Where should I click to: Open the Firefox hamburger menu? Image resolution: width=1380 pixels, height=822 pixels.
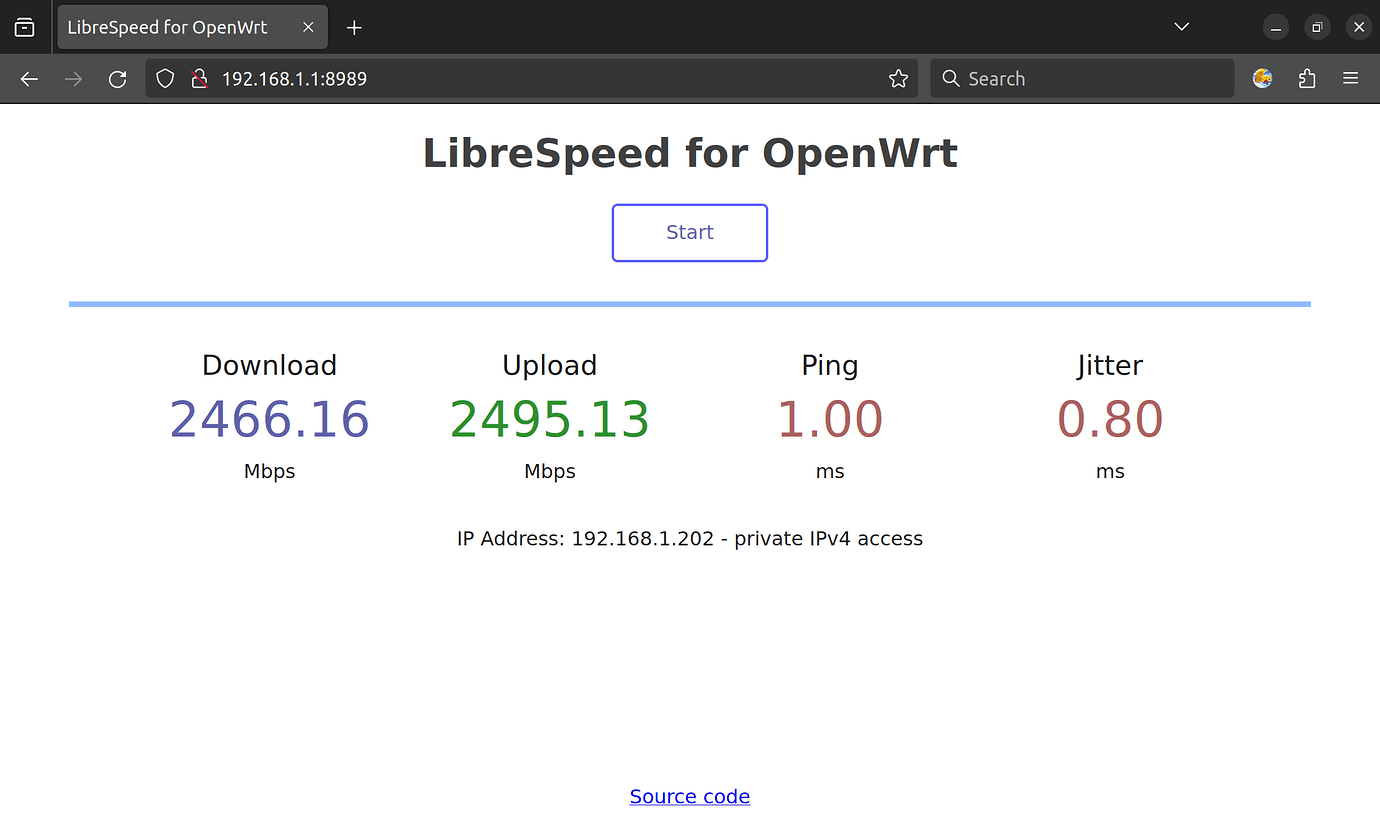[1351, 78]
